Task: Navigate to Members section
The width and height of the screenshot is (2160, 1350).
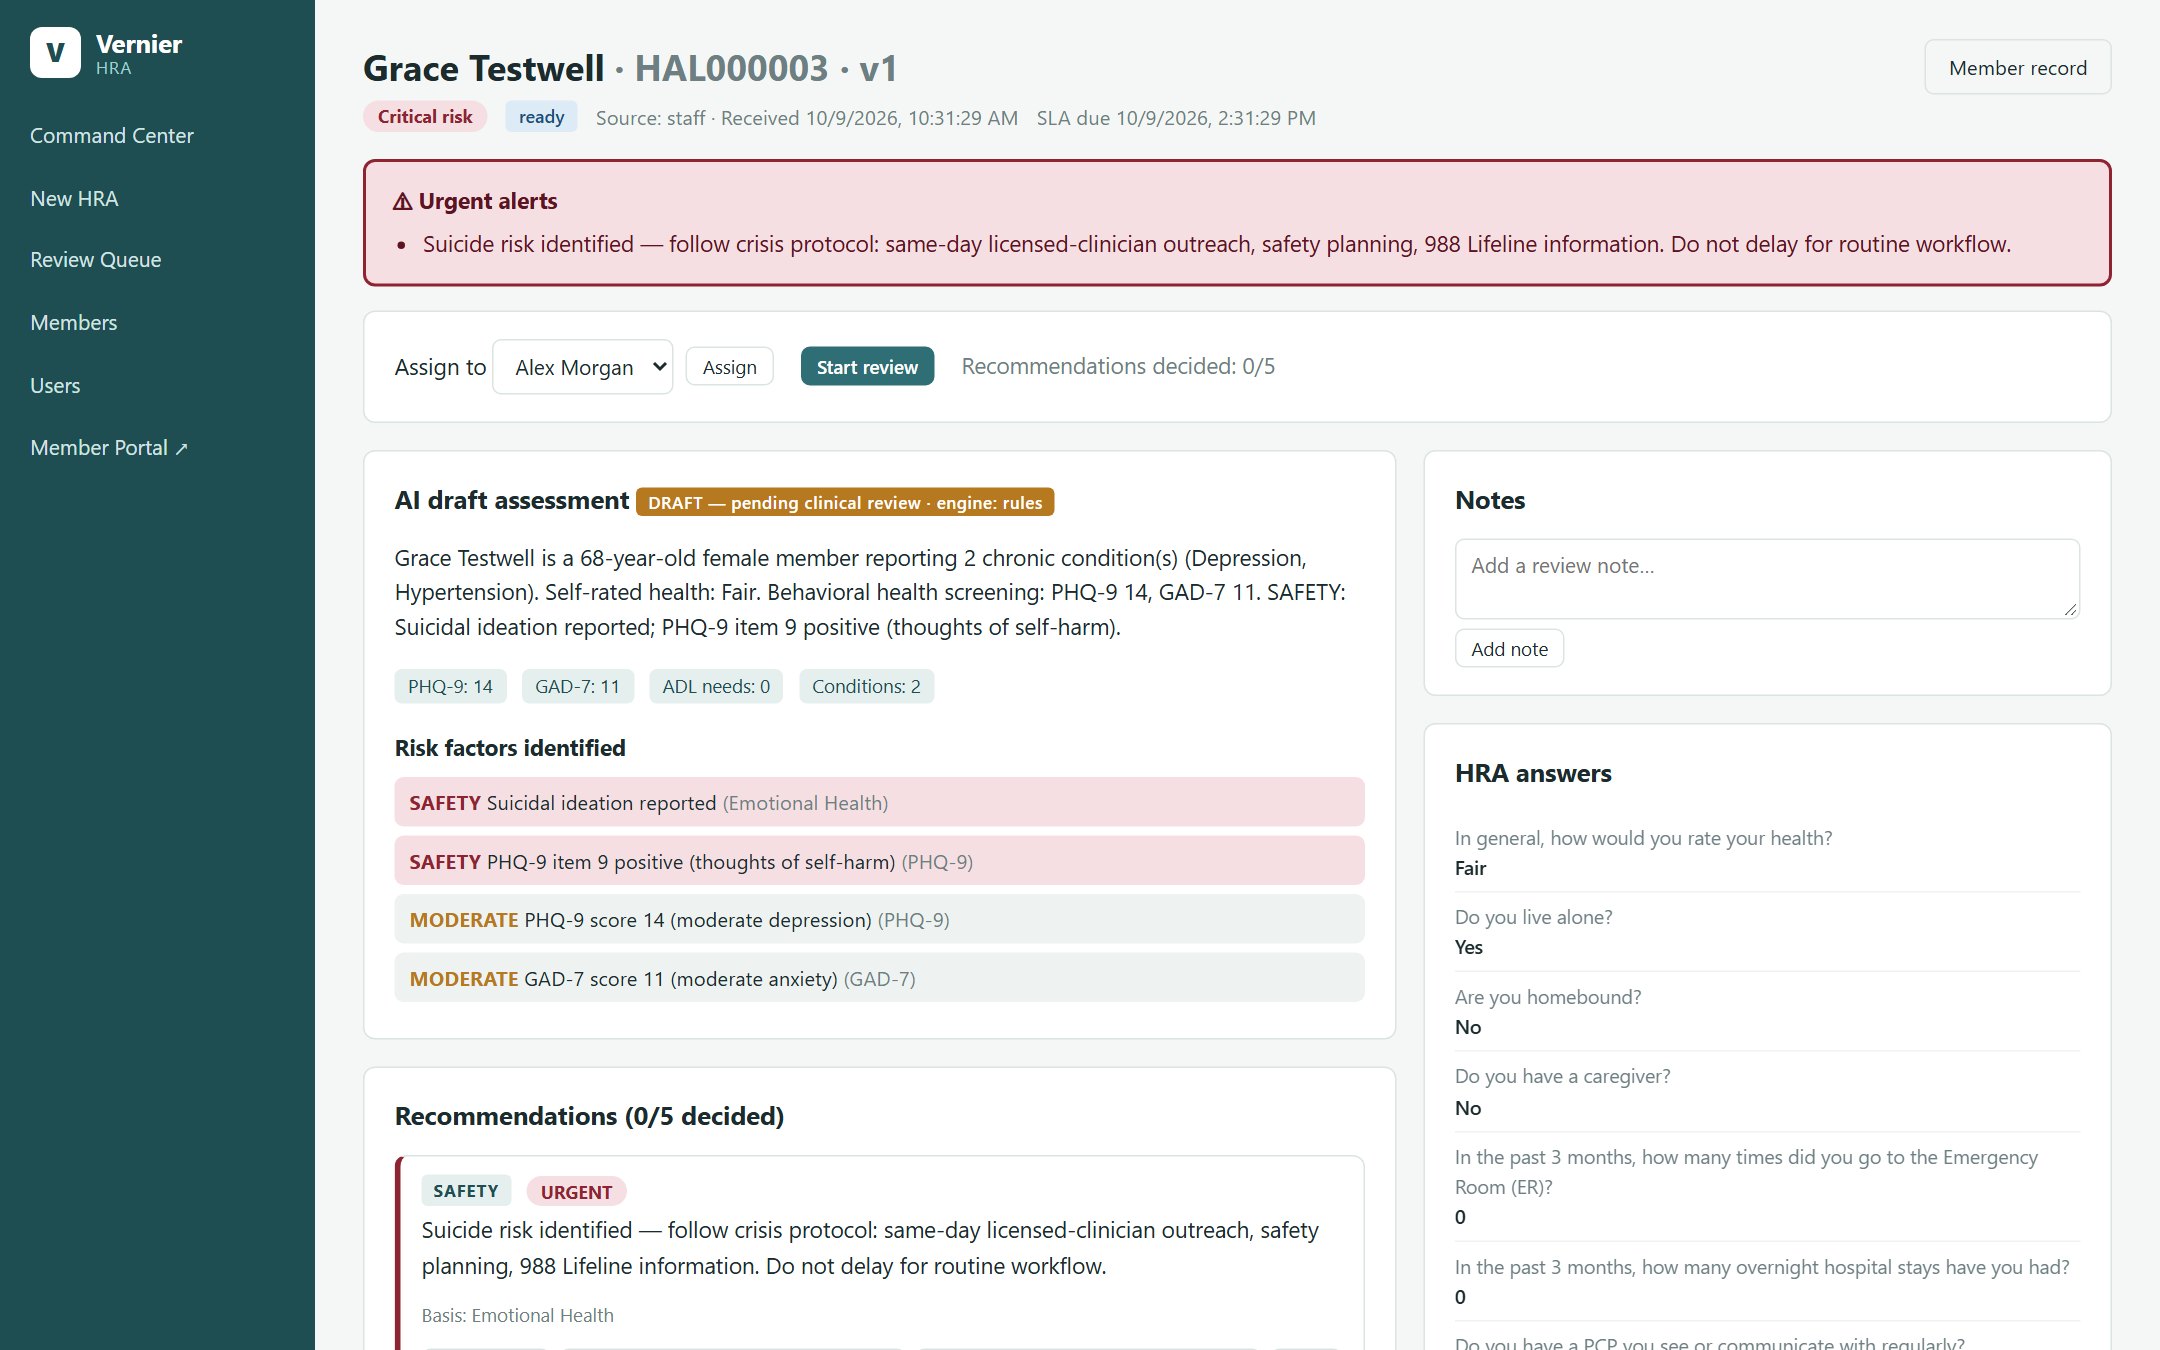Action: click(x=74, y=323)
